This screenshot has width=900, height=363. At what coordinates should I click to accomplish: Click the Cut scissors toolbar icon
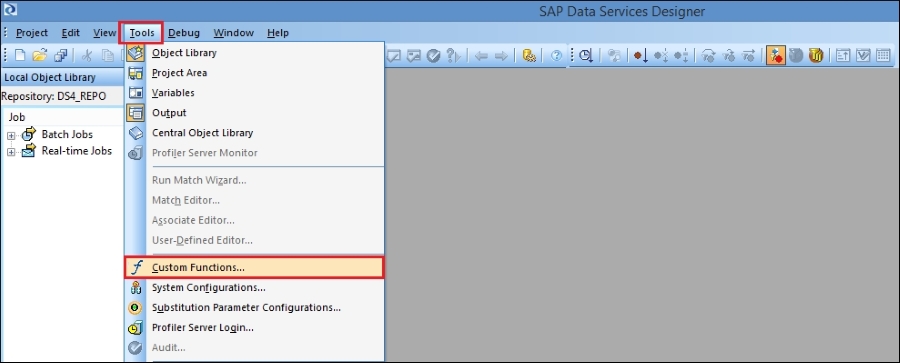(87, 55)
